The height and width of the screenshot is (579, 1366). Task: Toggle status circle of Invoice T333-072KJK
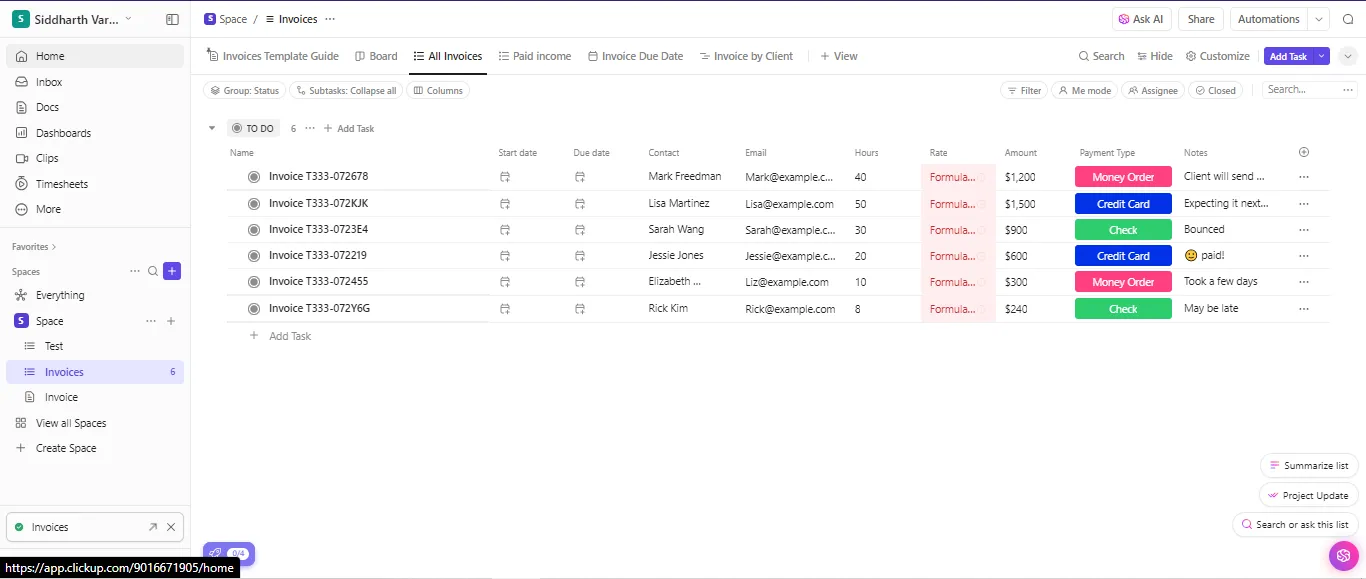pyautogui.click(x=254, y=203)
